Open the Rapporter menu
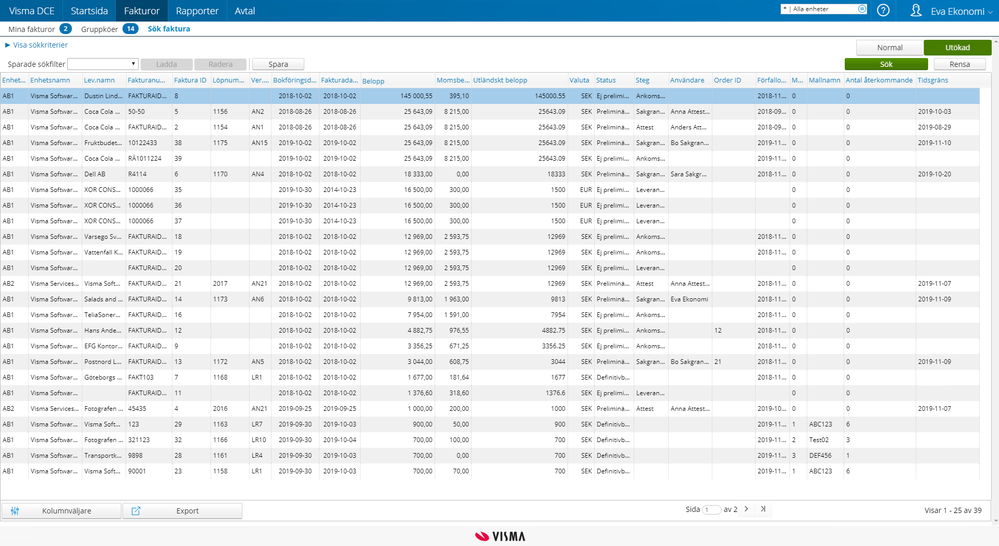The height and width of the screenshot is (546, 999). 197,11
